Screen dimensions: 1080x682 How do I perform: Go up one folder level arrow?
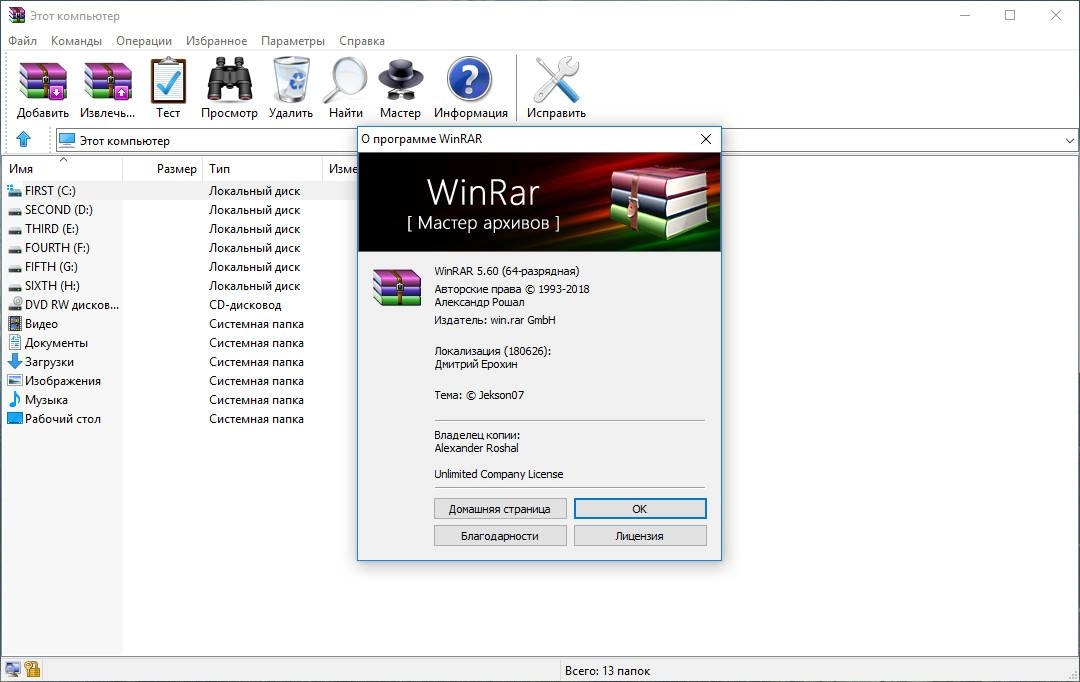coord(23,140)
